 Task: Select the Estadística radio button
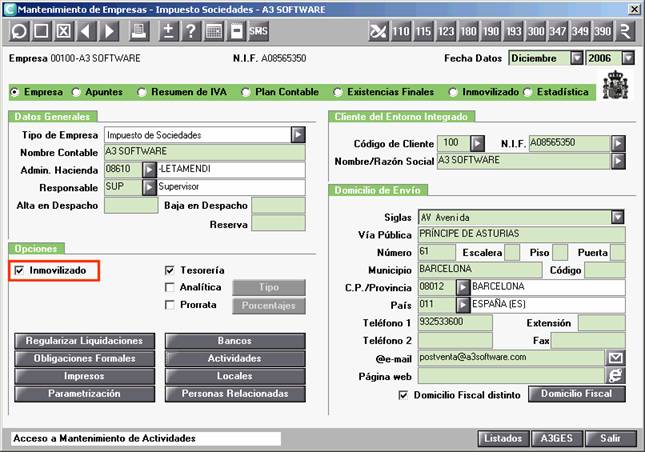tap(527, 92)
